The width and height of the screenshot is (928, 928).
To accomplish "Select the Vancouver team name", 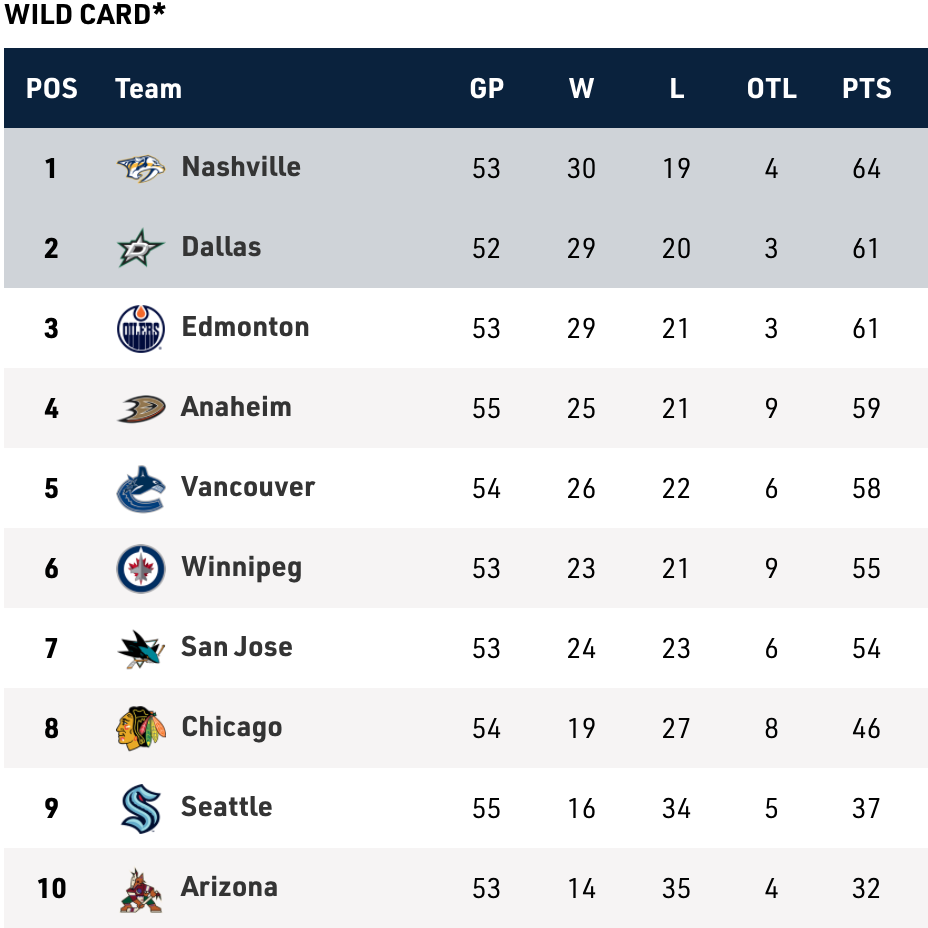I will coord(248,486).
